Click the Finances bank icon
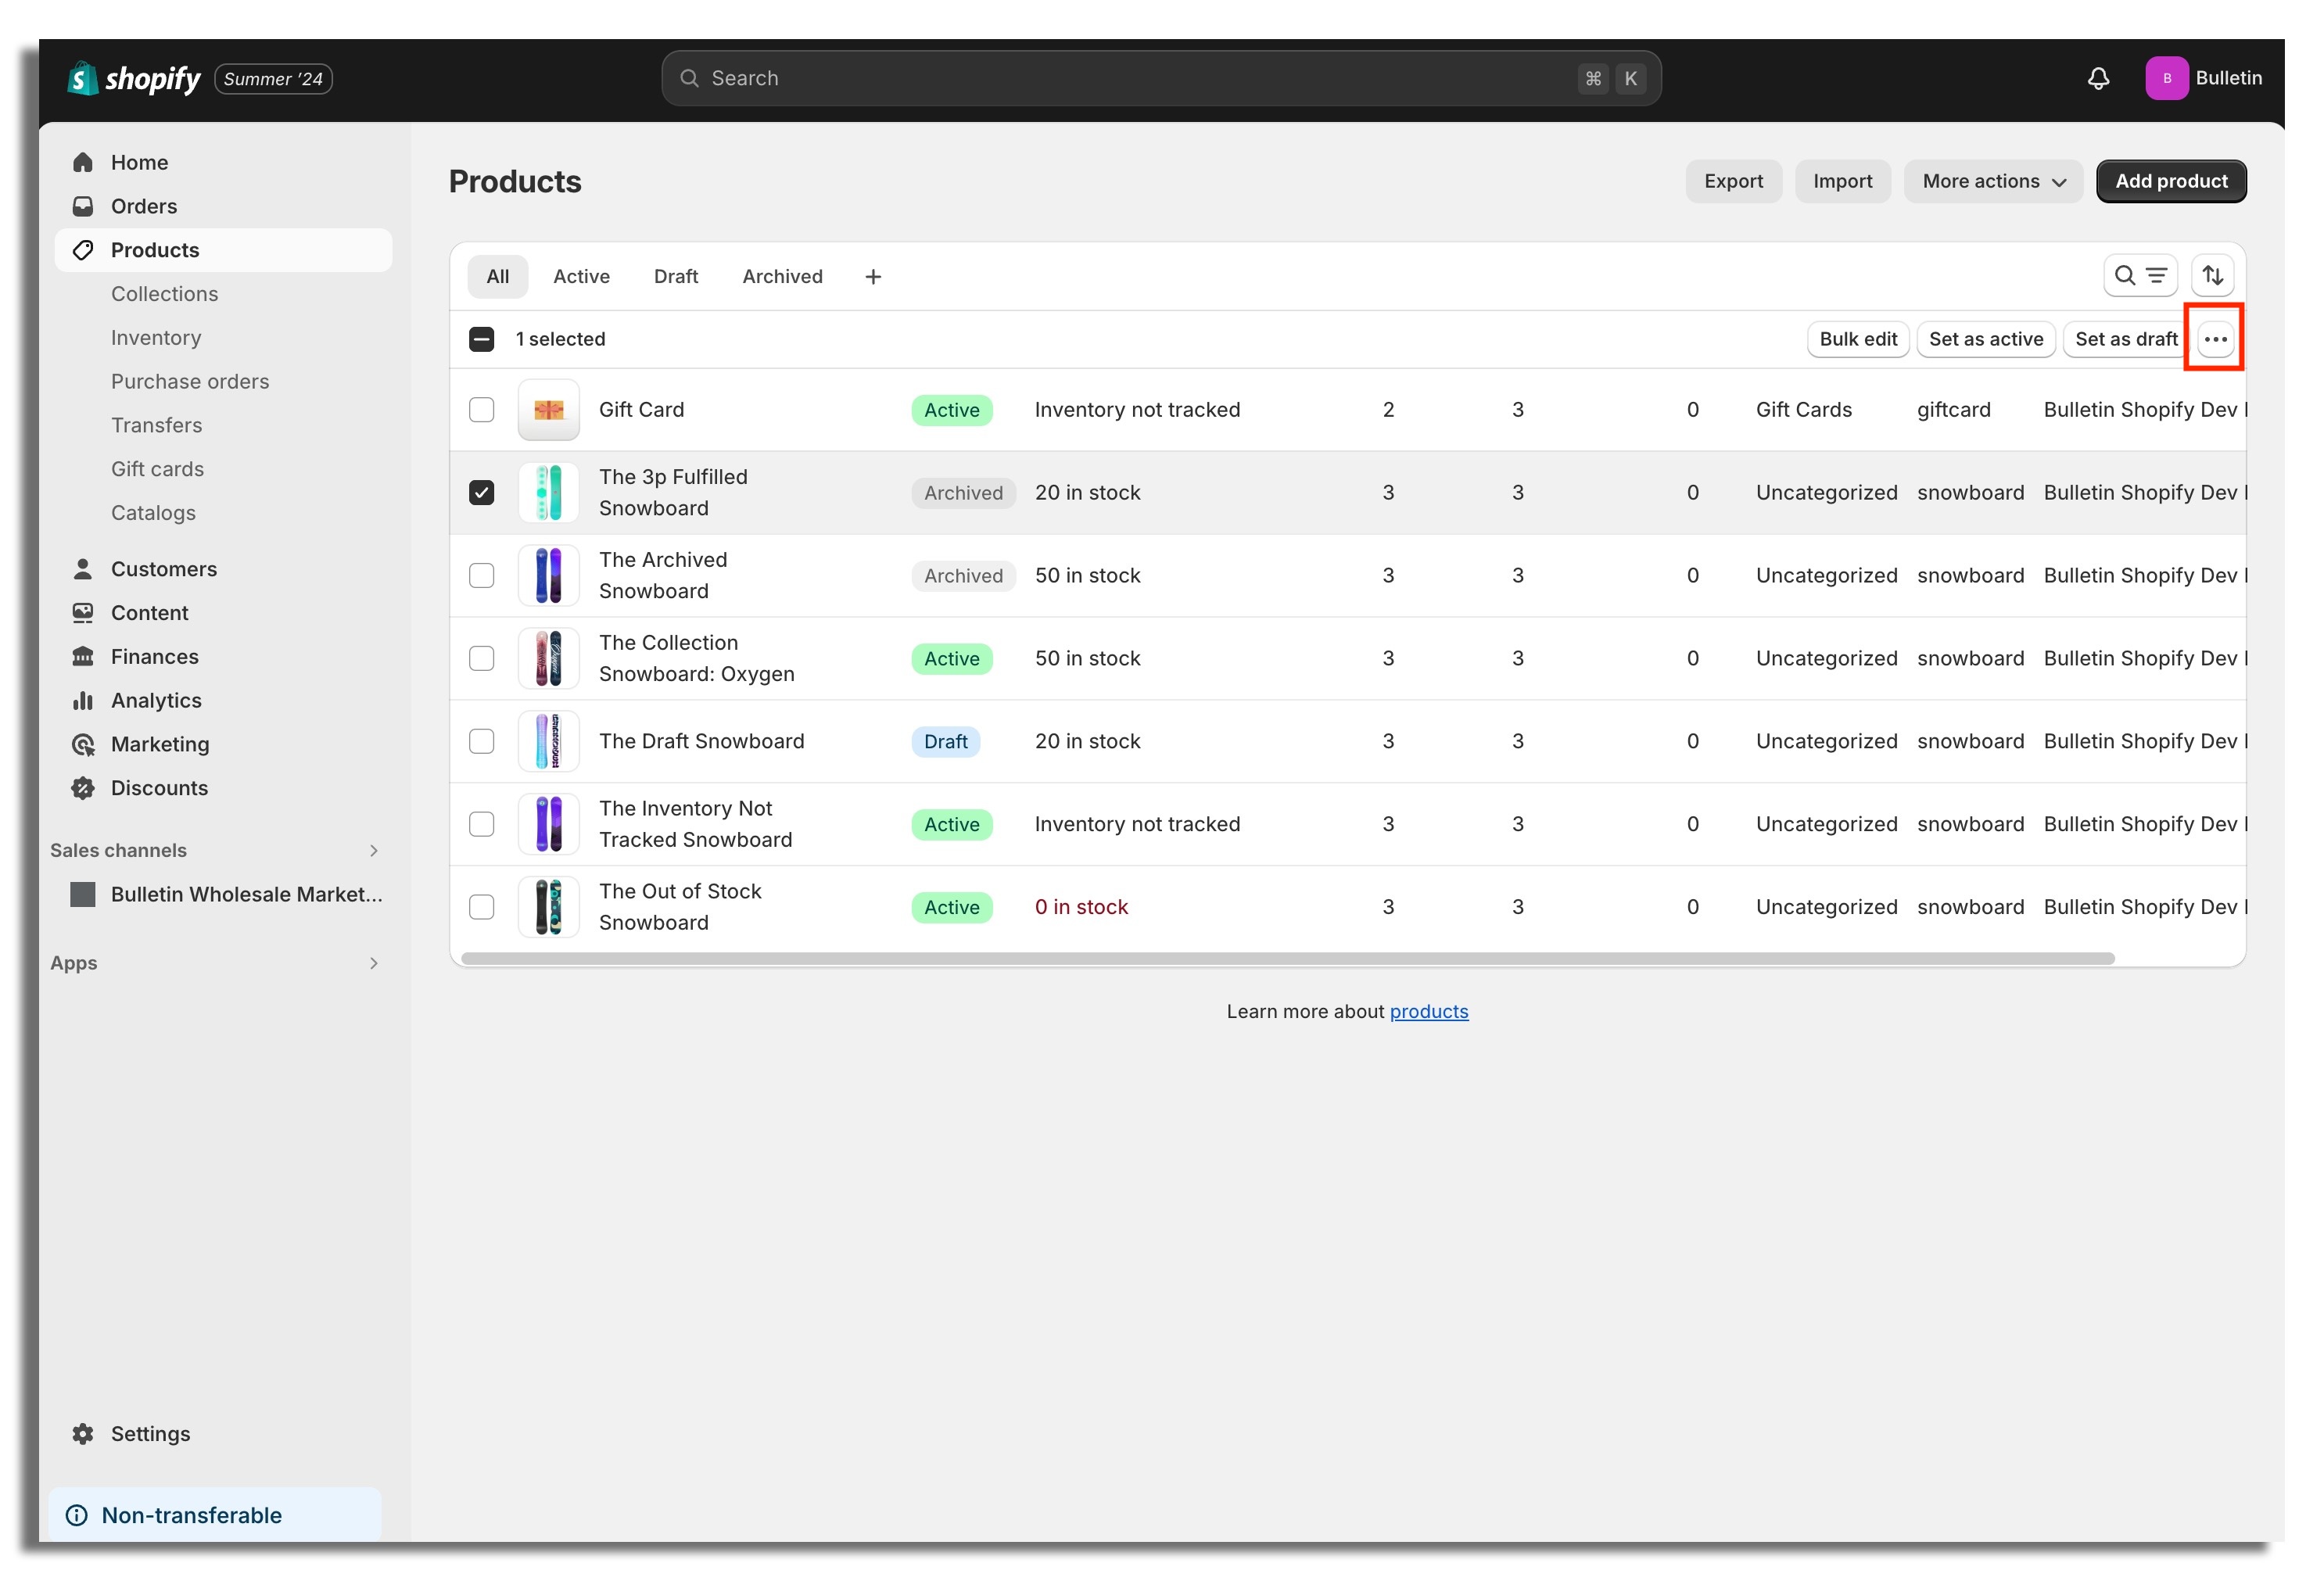 (x=83, y=657)
